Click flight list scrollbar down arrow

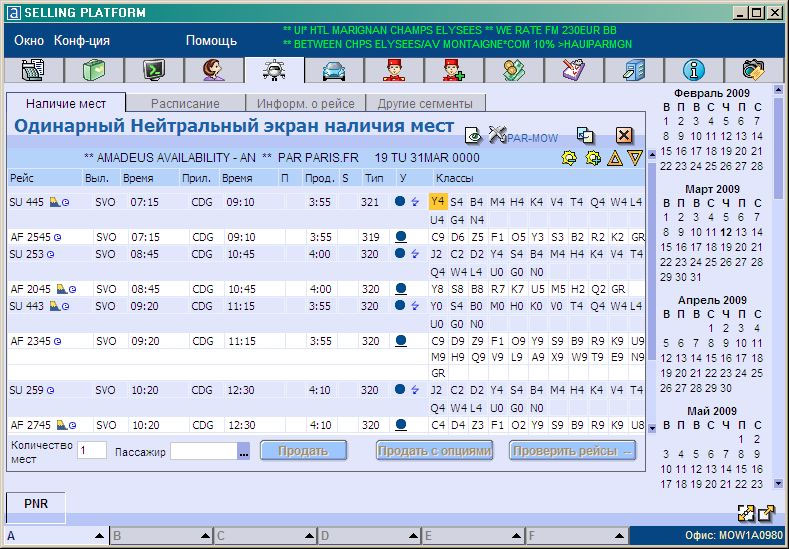click(x=652, y=428)
